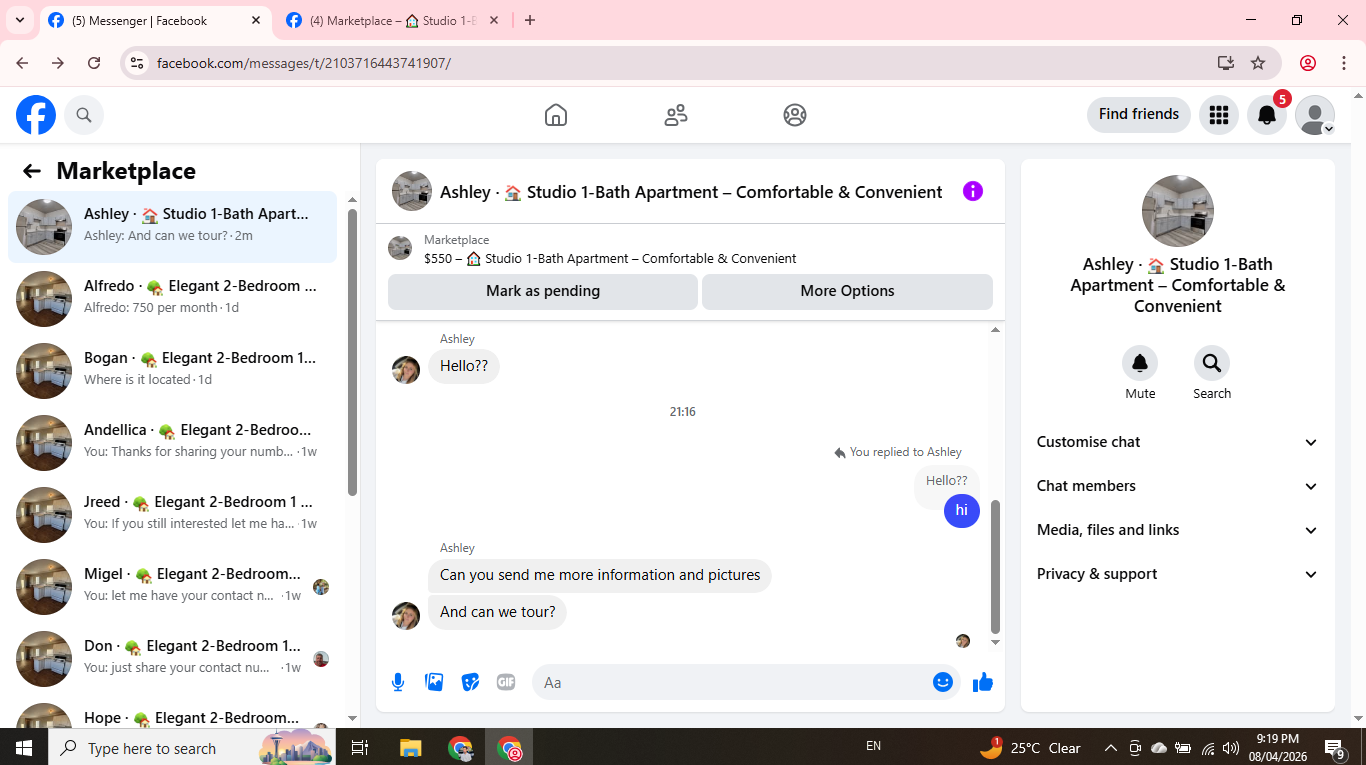This screenshot has height=765, width=1366.
Task: Open account profile avatar menu
Action: click(x=1315, y=115)
